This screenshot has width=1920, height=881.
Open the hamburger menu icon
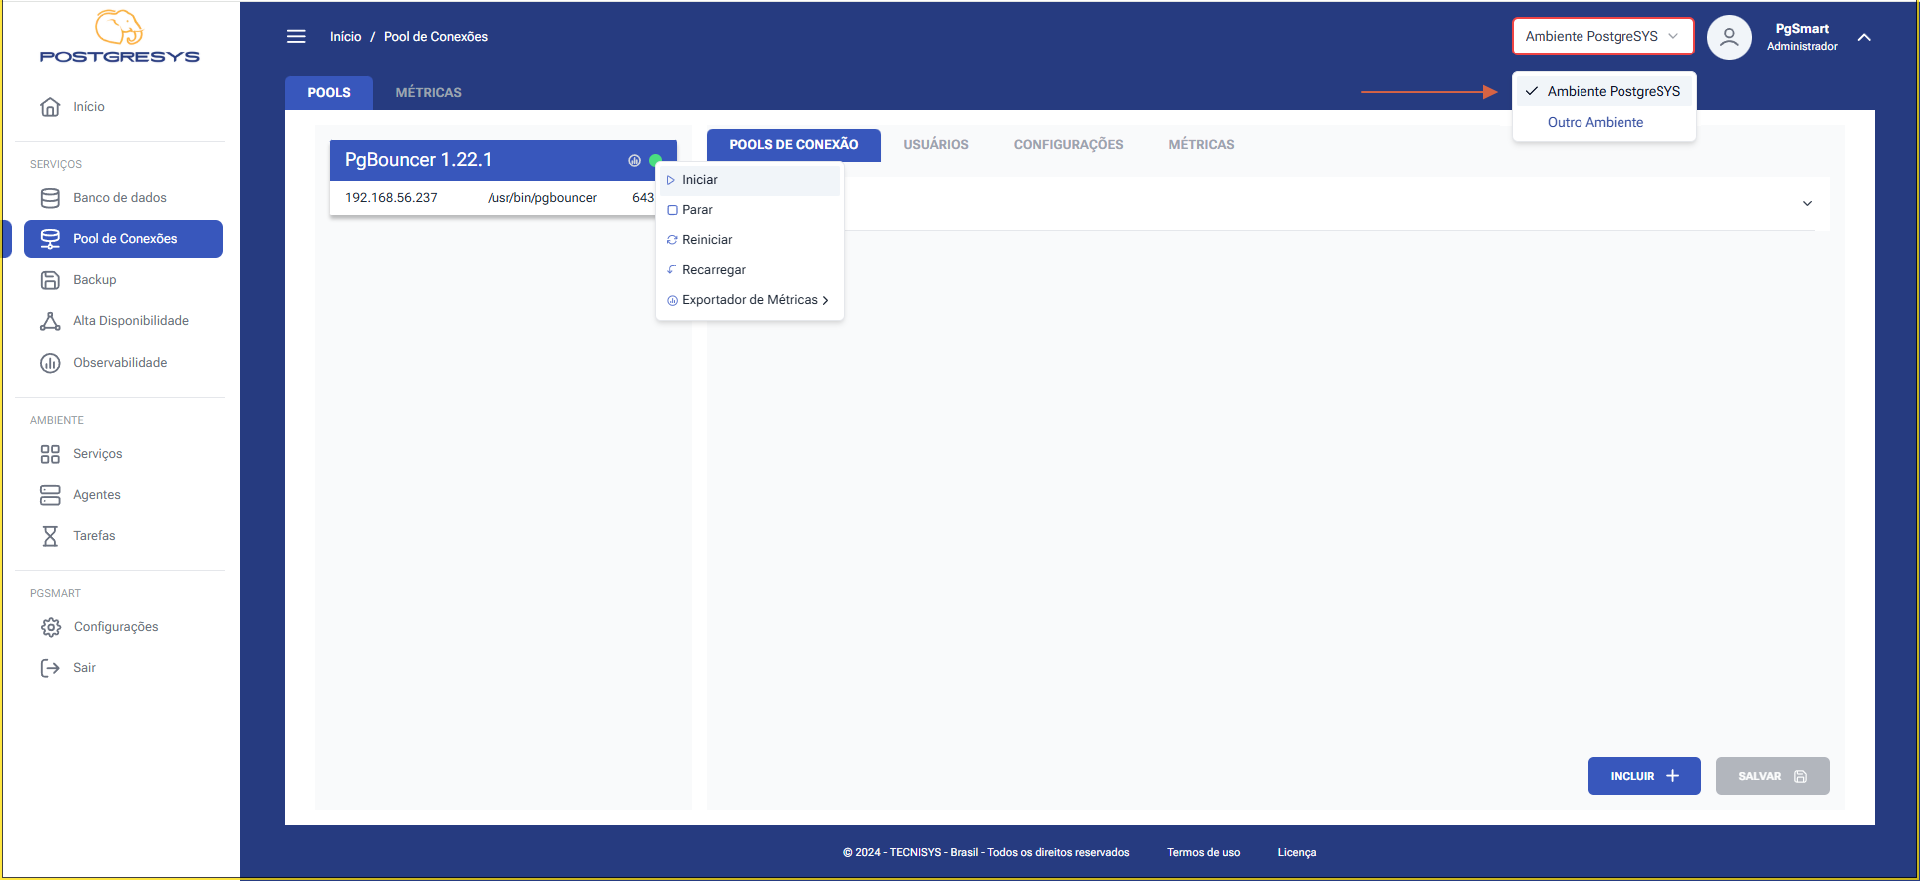[296, 37]
